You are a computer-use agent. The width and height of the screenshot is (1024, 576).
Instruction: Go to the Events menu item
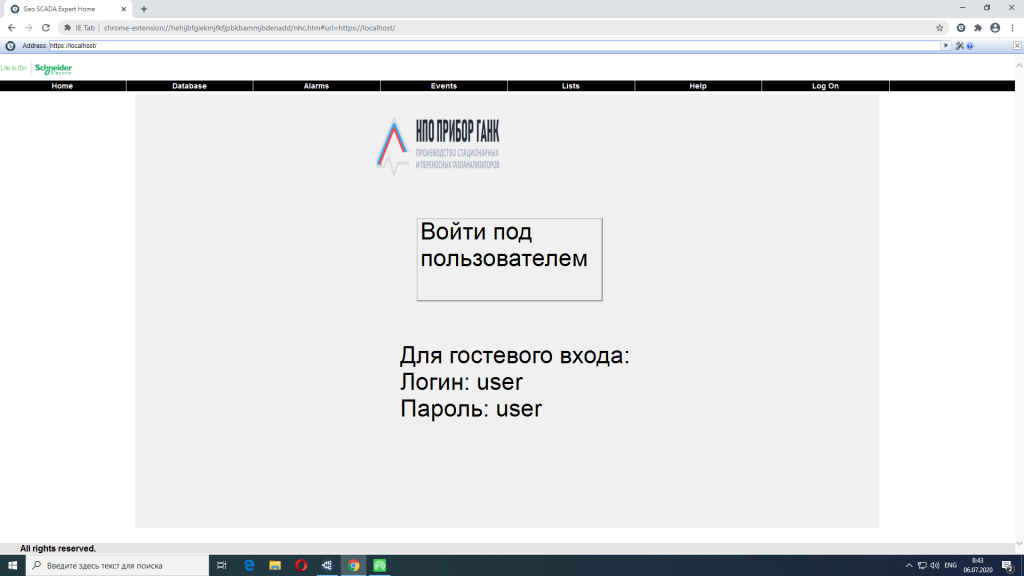point(443,86)
